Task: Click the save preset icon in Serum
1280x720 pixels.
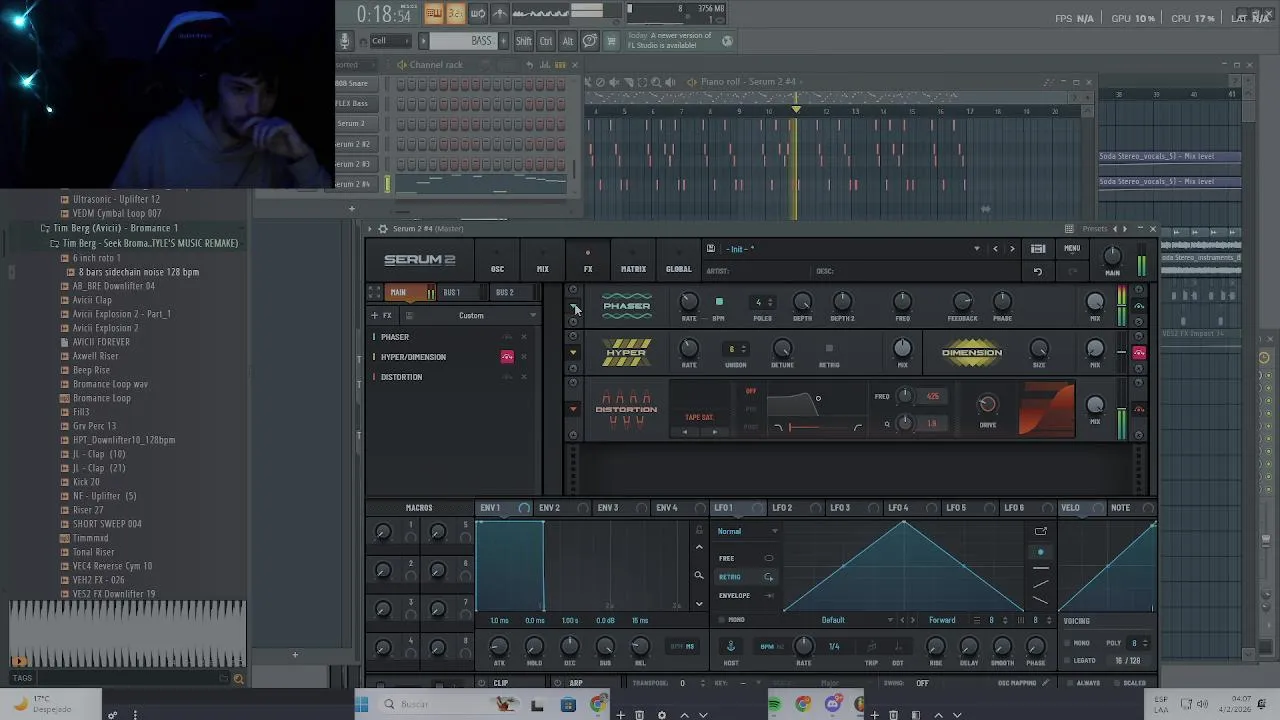Action: (x=710, y=249)
